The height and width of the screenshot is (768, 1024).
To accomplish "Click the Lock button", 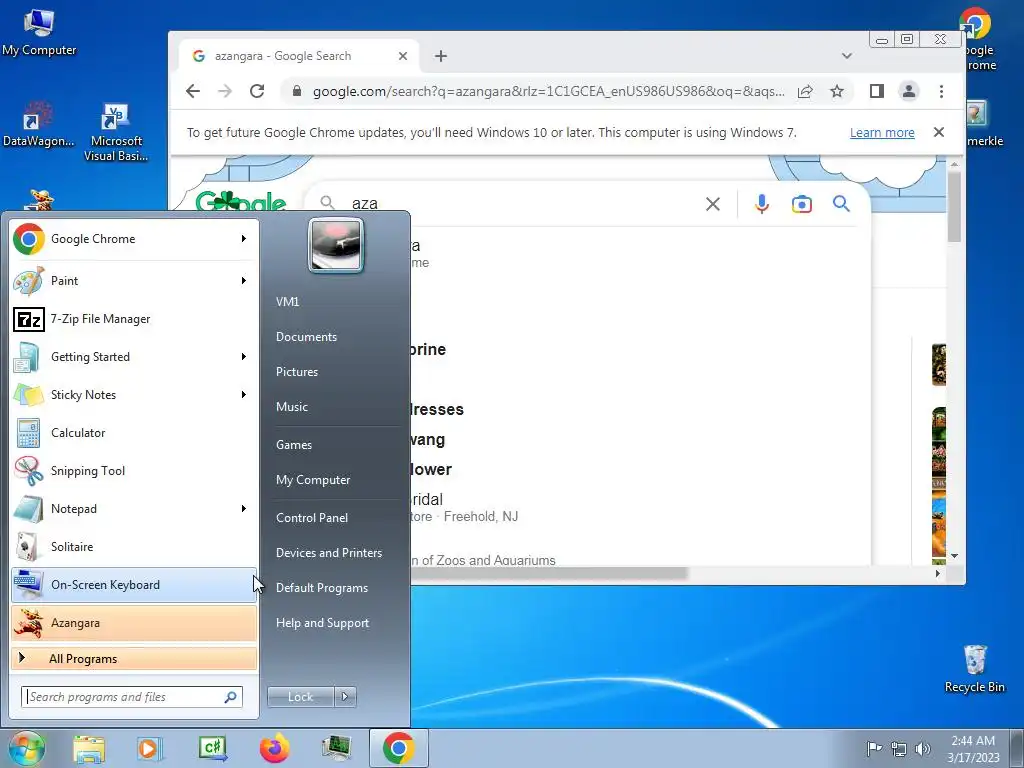I will click(x=301, y=697).
